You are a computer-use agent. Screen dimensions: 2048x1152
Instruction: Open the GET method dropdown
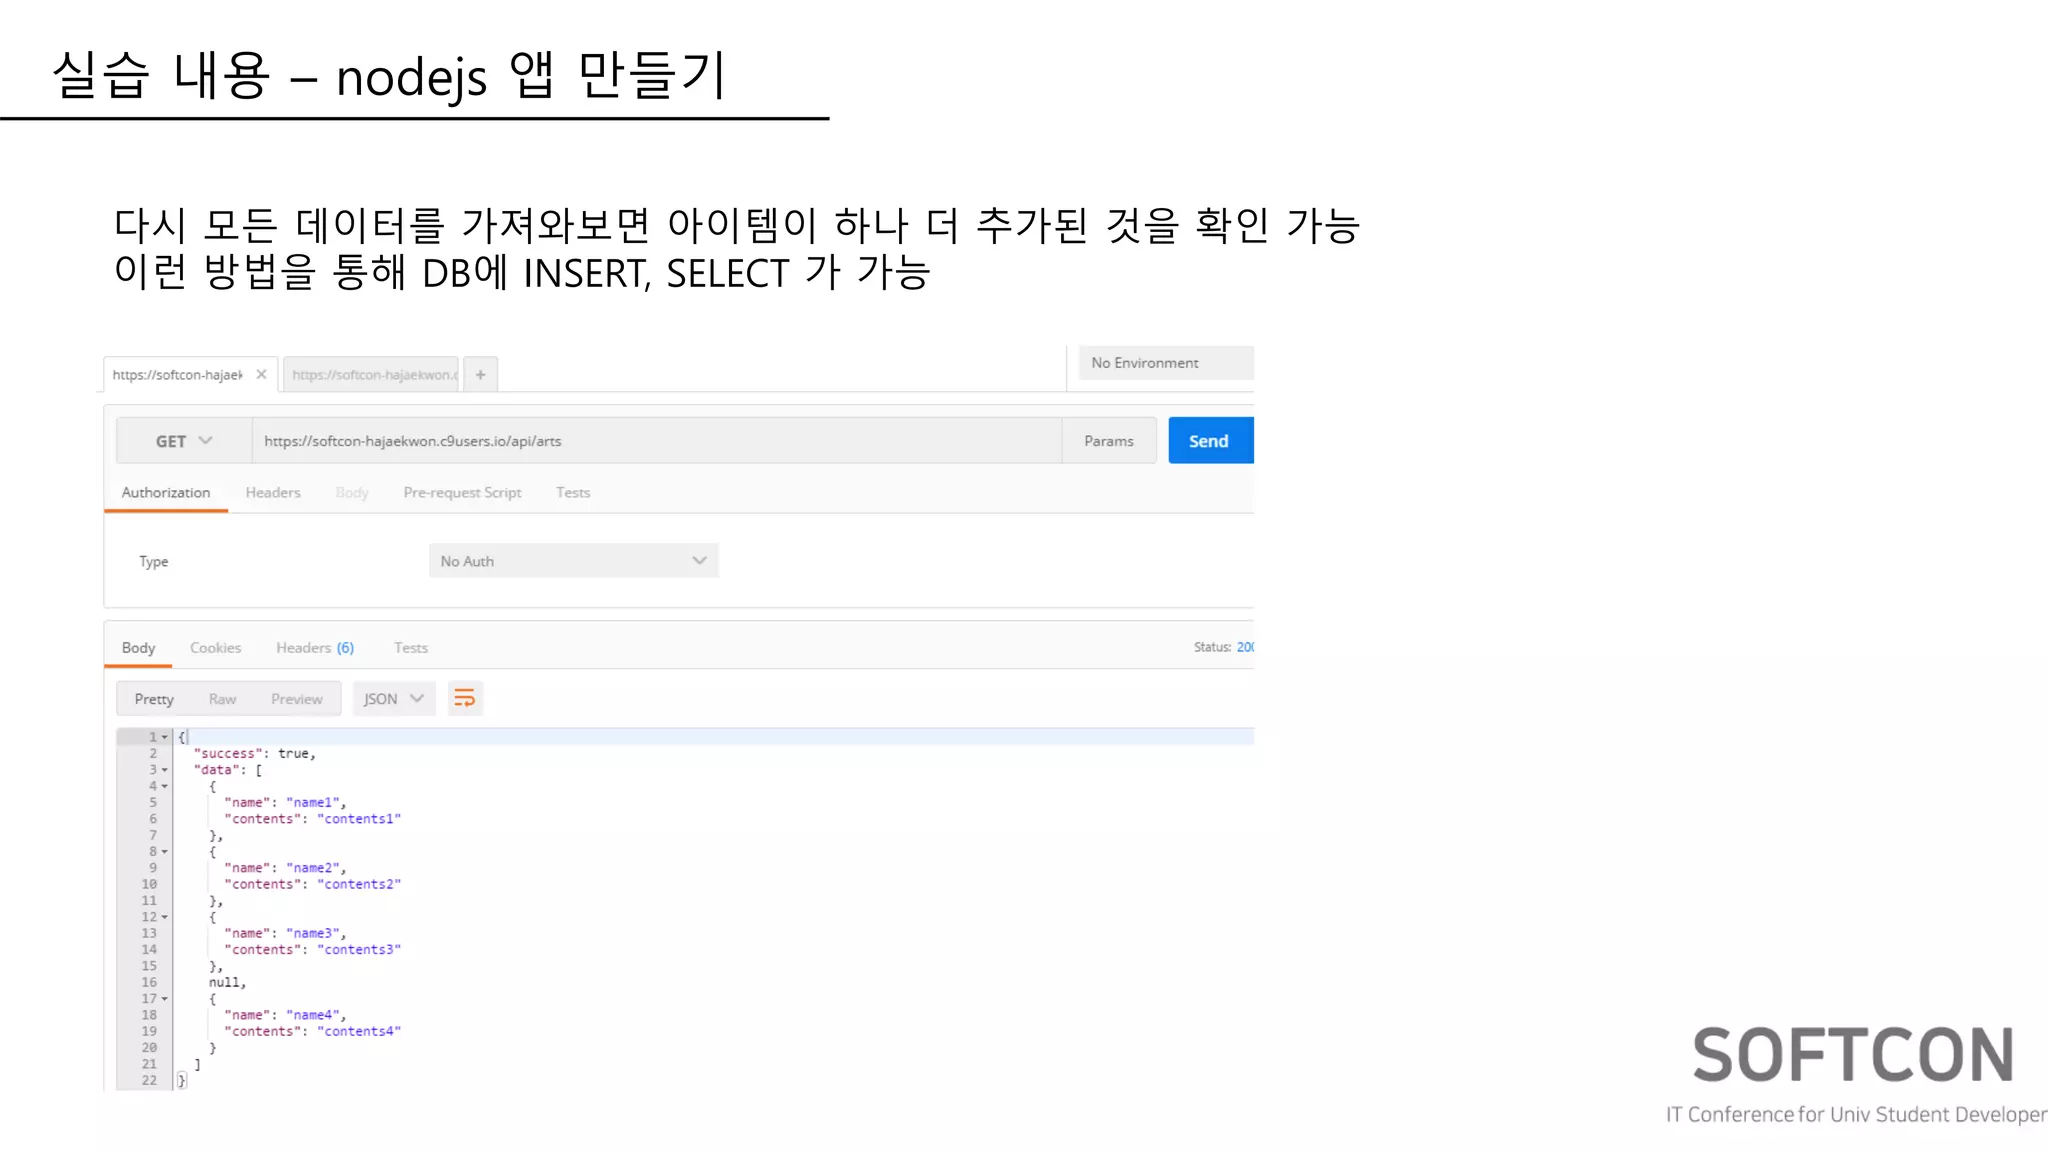(x=184, y=441)
